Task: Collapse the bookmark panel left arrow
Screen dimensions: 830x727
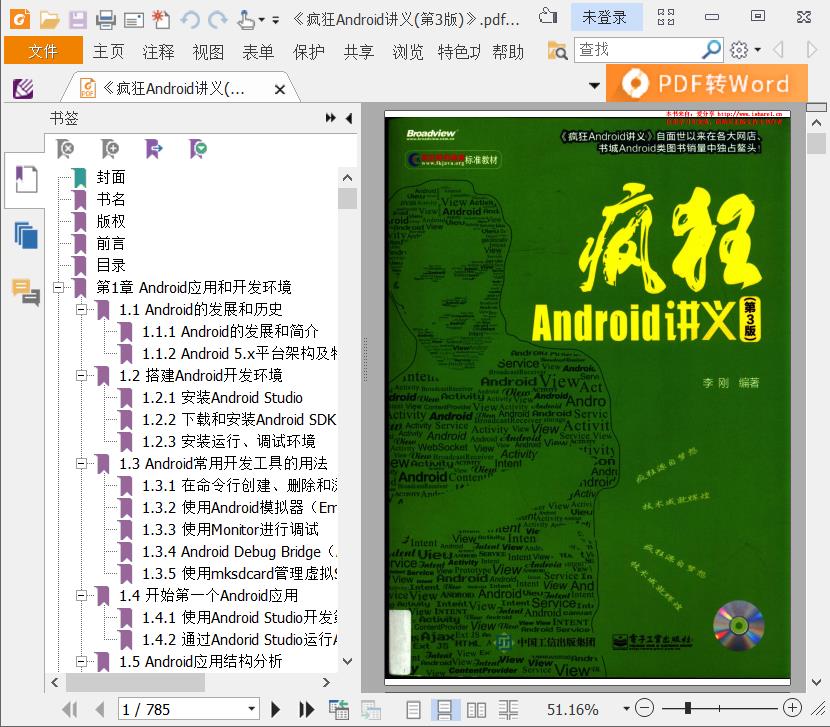Action: (349, 118)
